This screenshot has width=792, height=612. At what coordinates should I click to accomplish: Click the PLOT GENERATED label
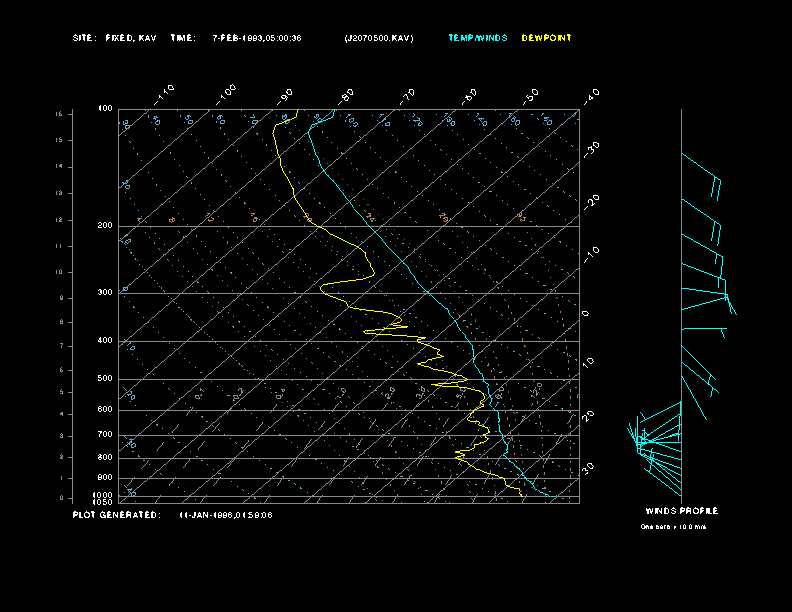(x=115, y=515)
